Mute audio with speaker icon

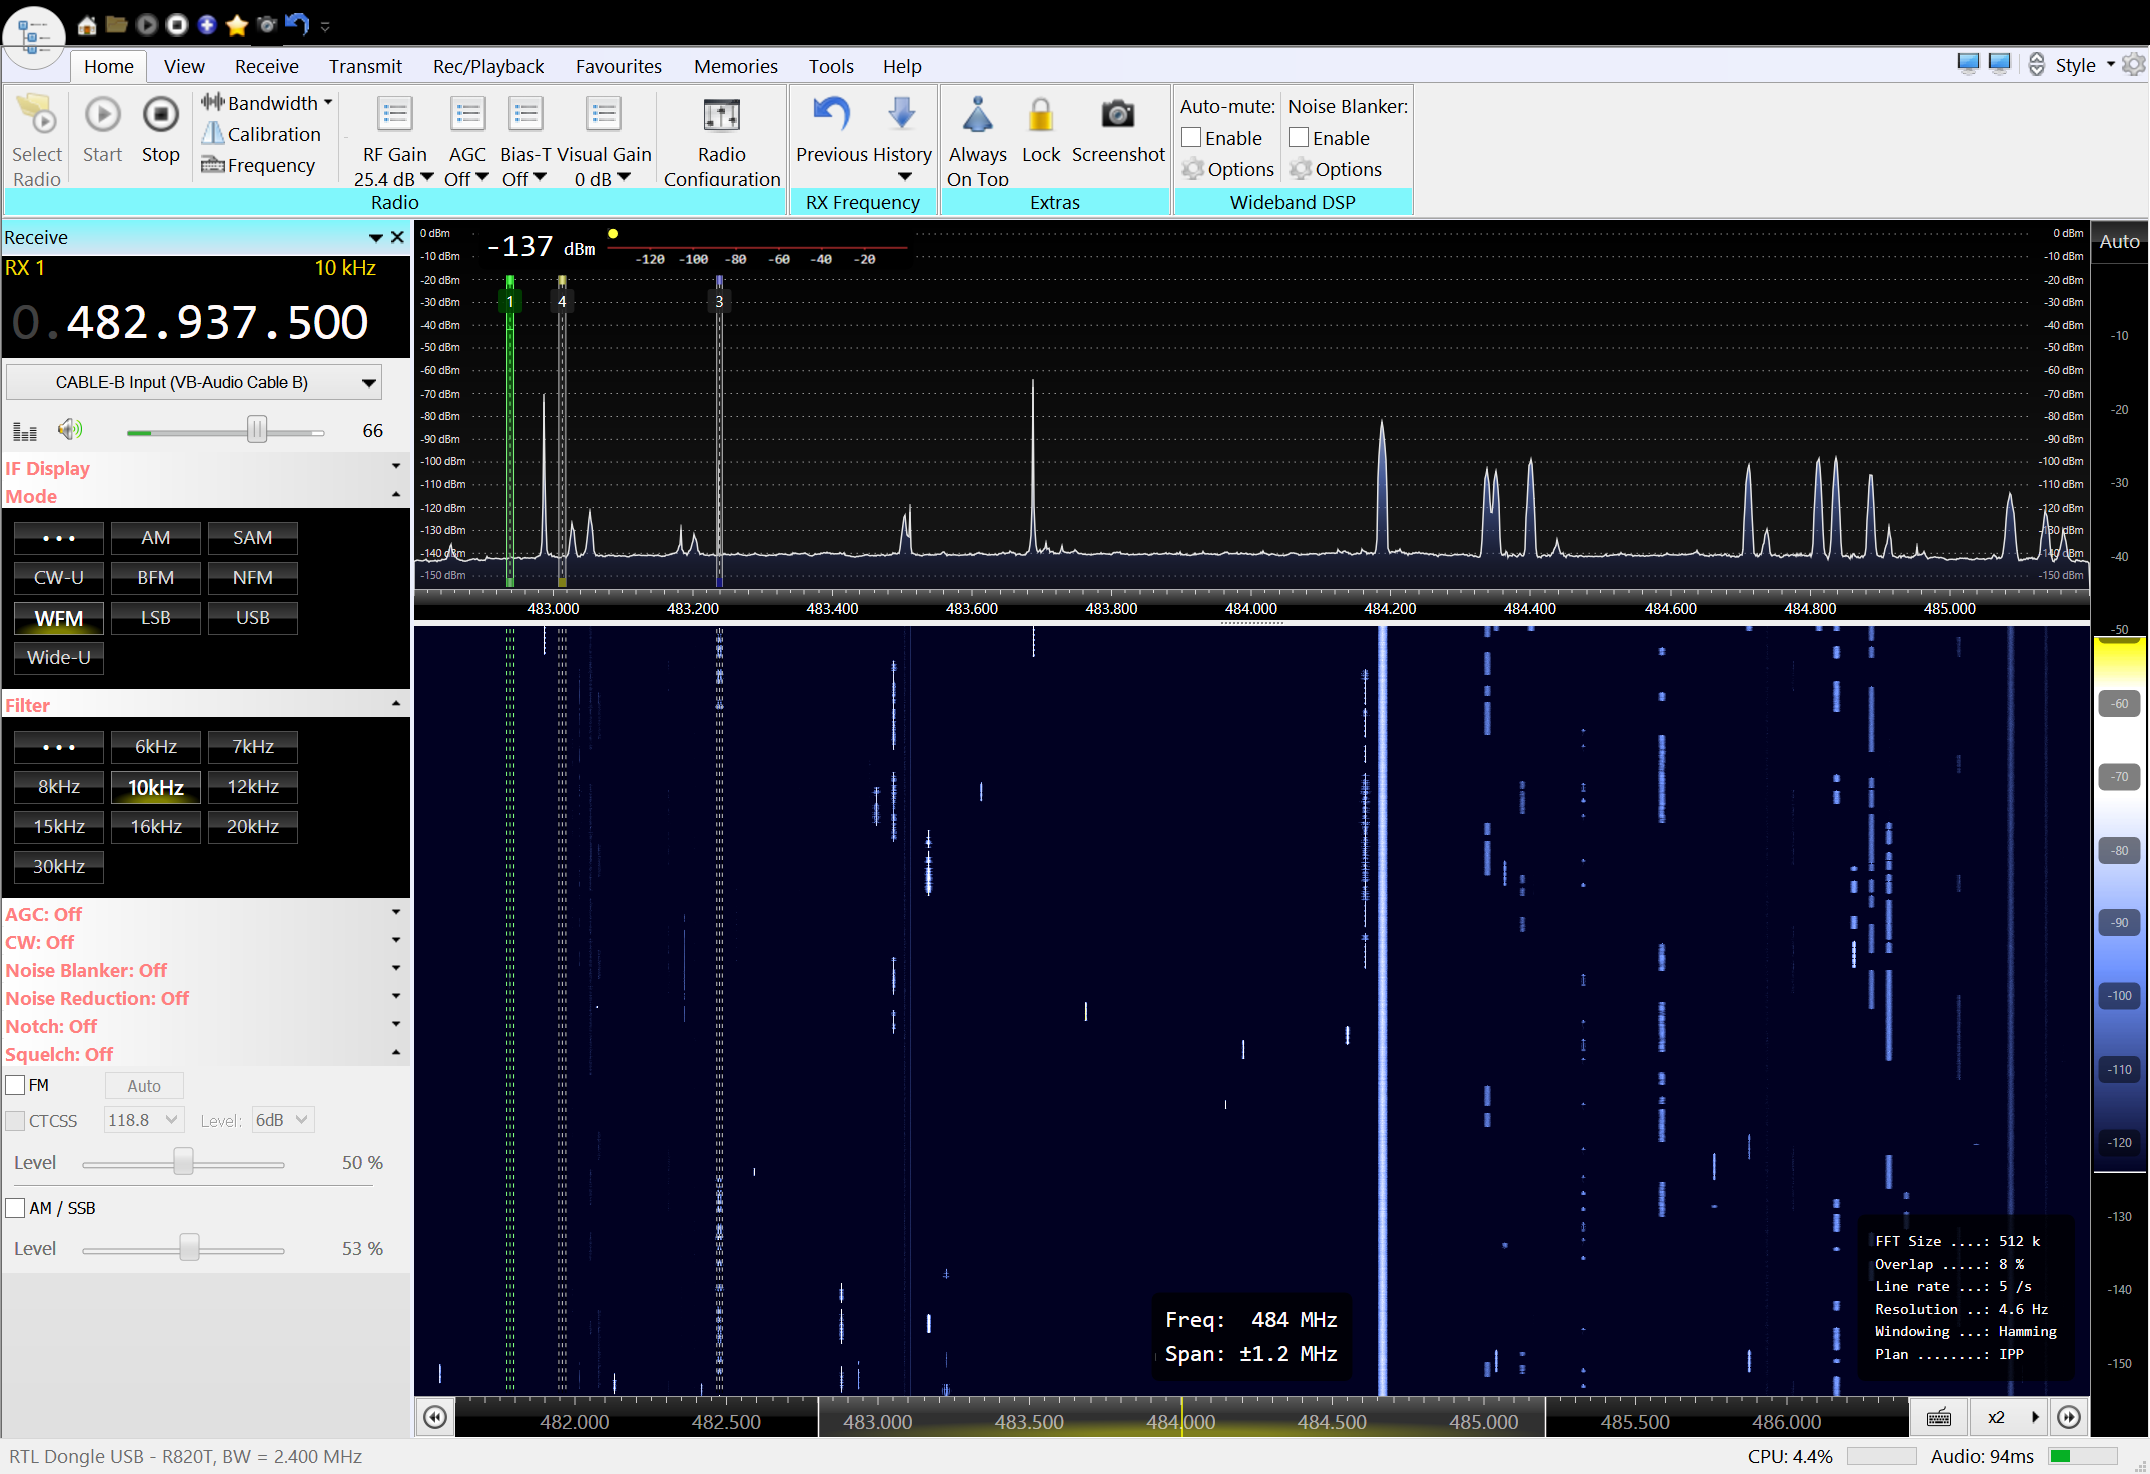click(x=70, y=430)
